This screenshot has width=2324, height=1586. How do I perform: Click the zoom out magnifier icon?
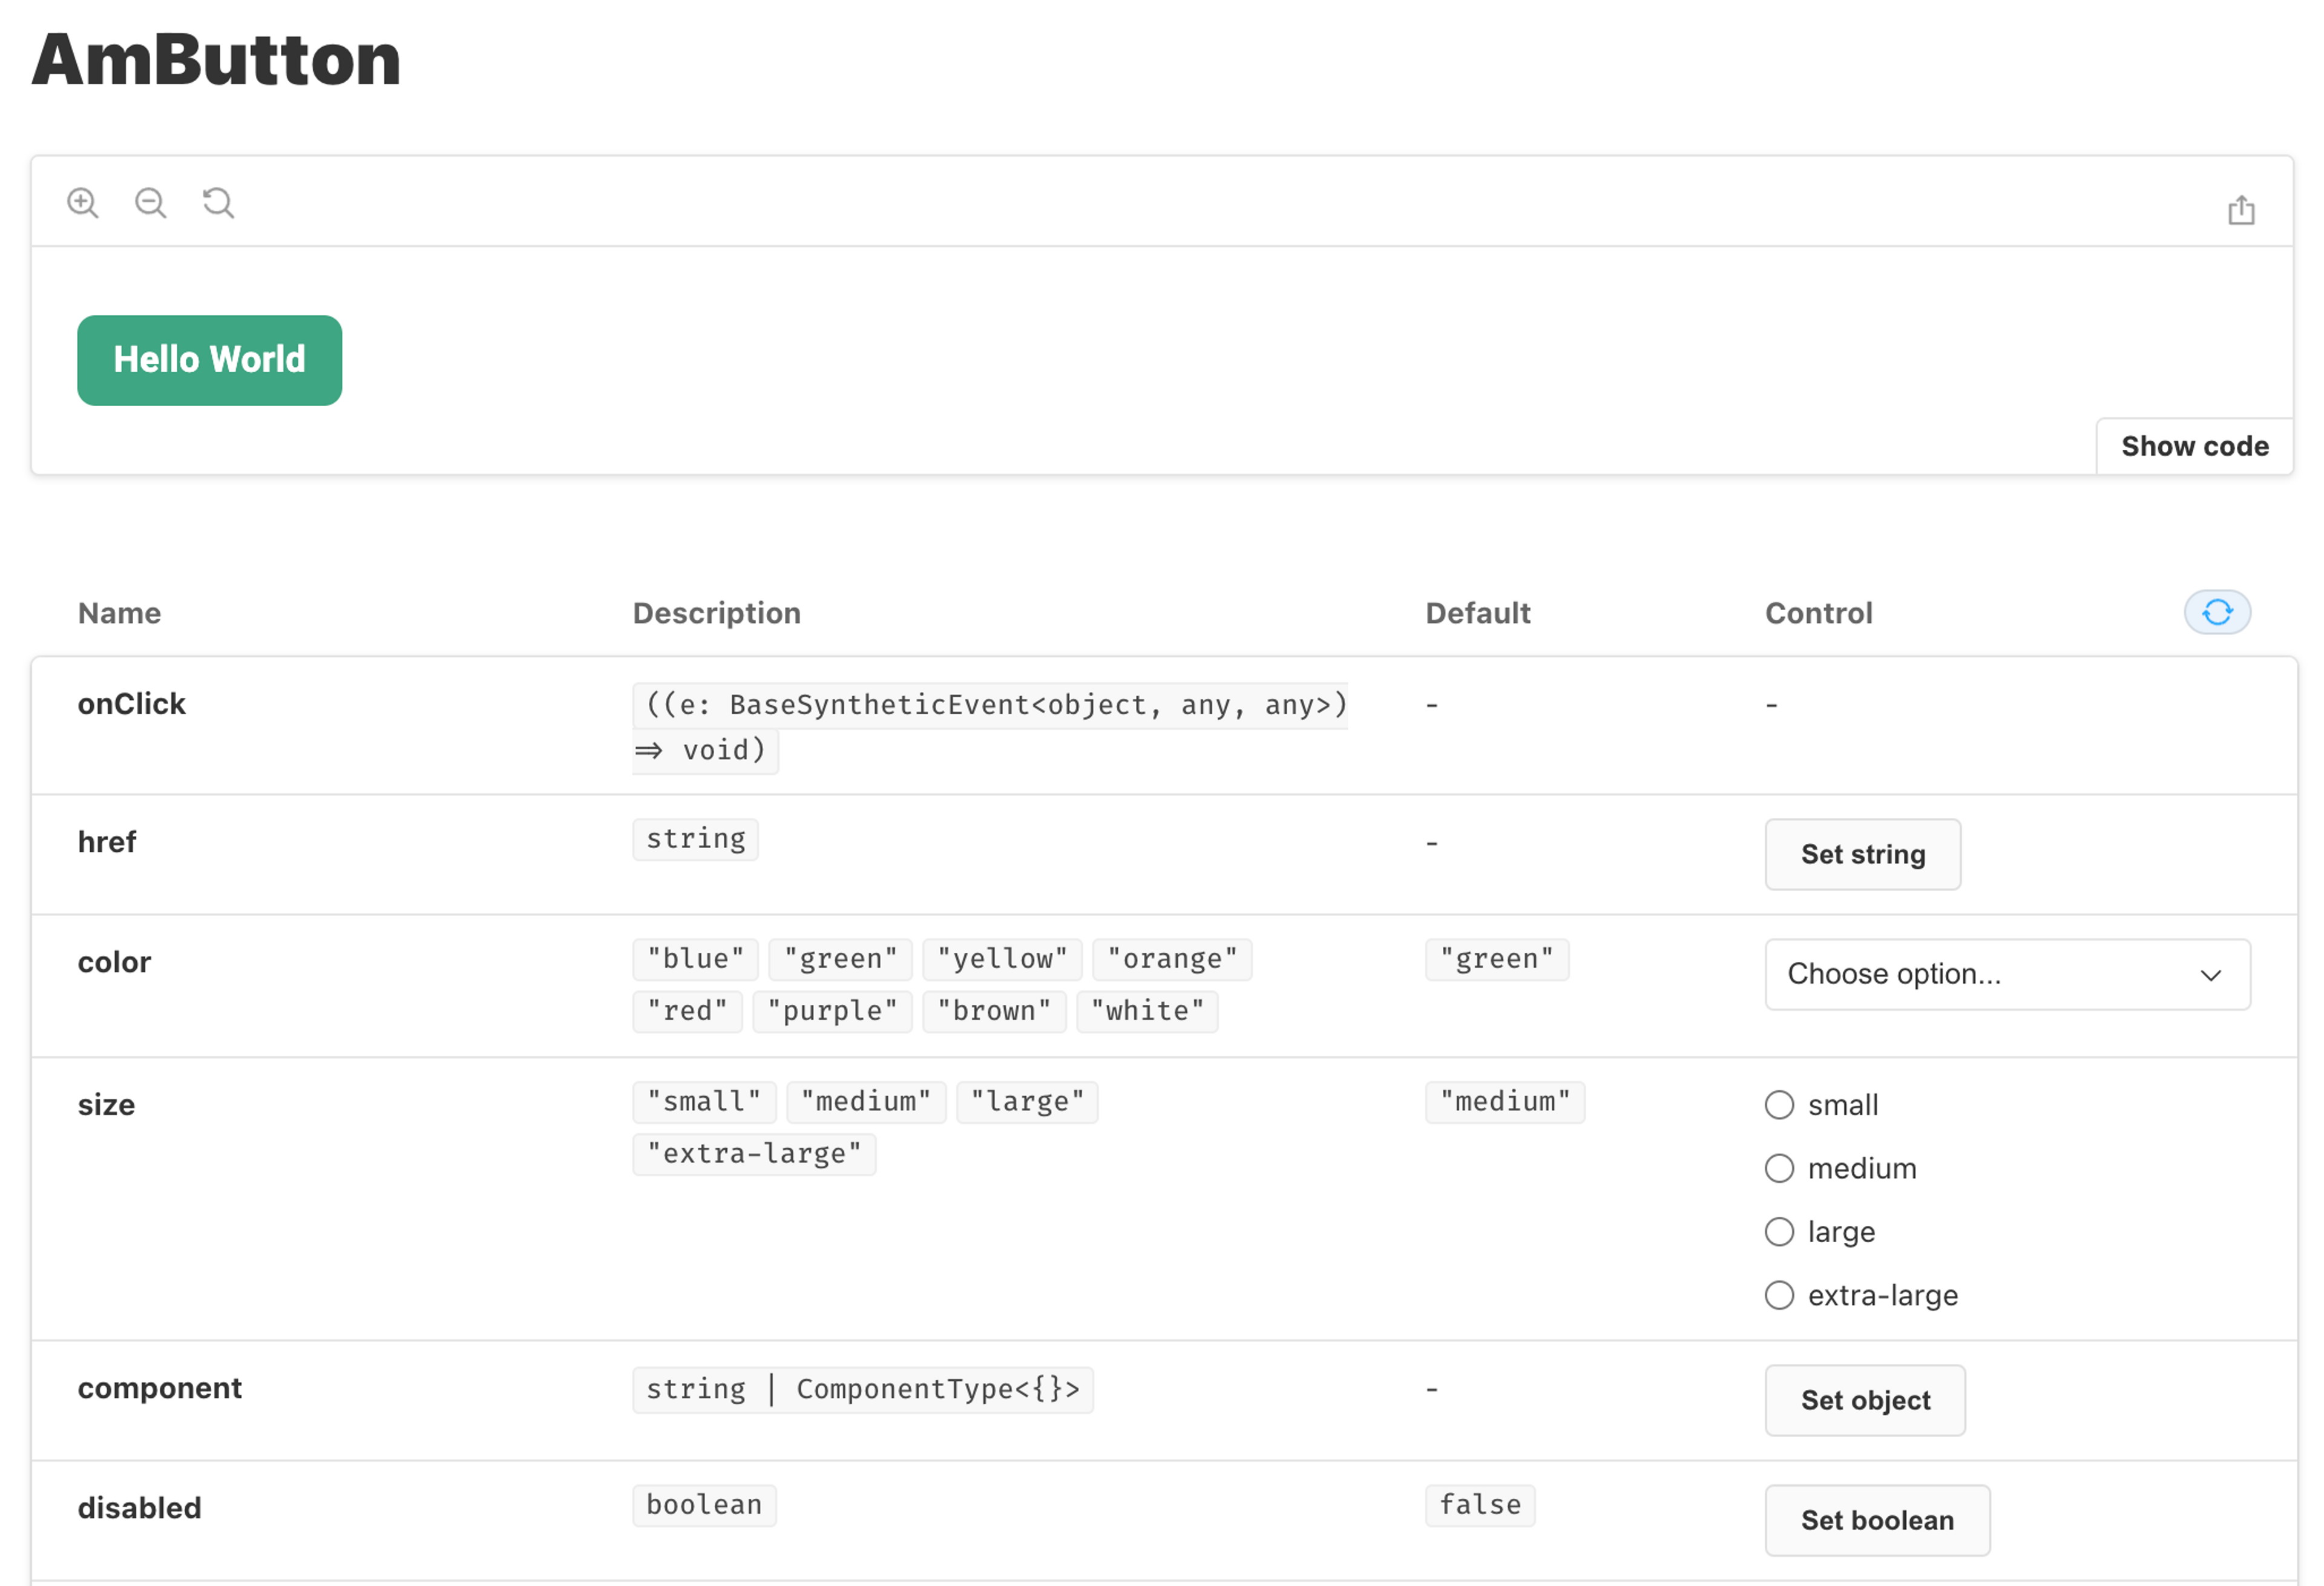151,203
